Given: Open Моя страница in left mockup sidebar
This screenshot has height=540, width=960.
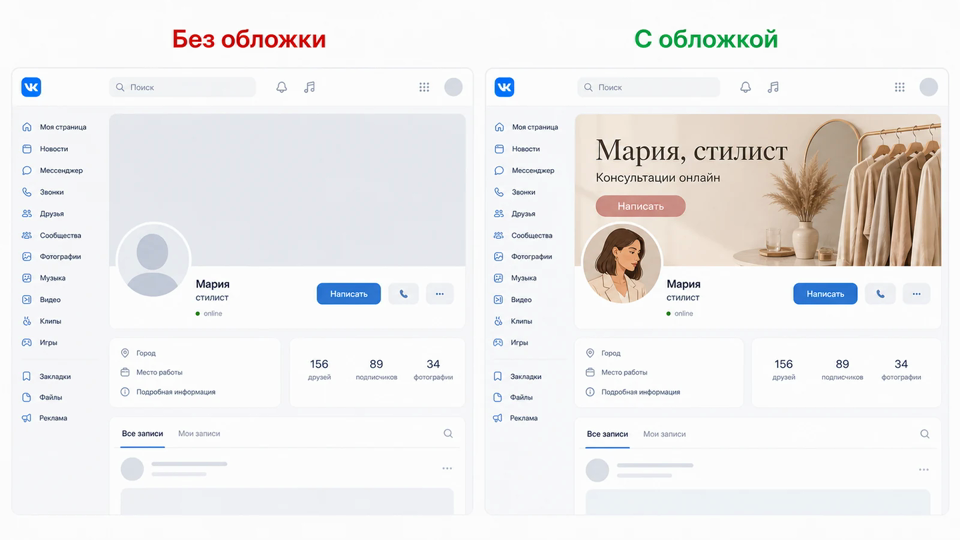Looking at the screenshot, I should (x=54, y=127).
